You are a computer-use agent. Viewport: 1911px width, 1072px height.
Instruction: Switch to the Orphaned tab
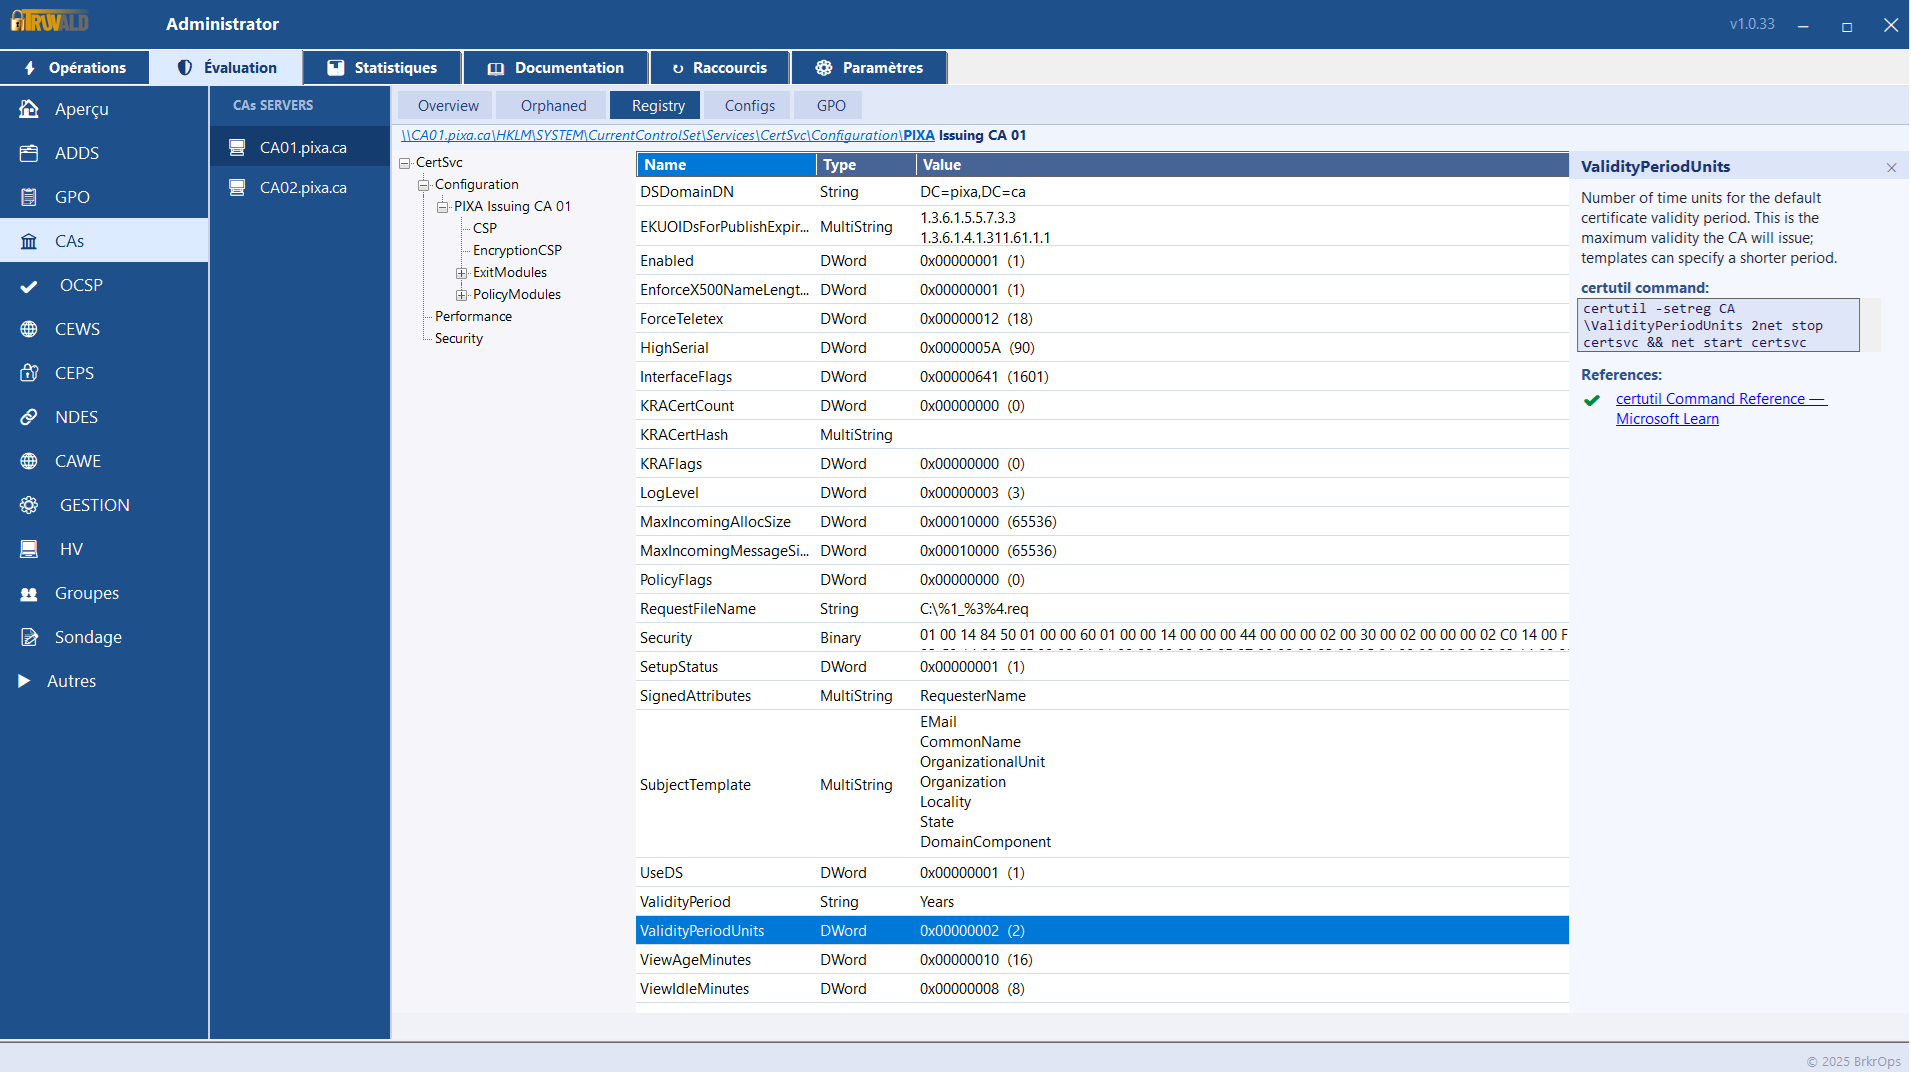pos(553,105)
